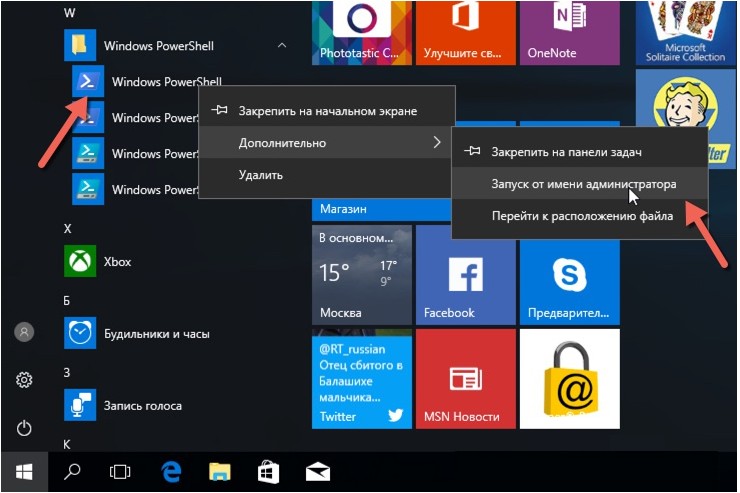Click the user account avatar icon

pyautogui.click(x=24, y=332)
